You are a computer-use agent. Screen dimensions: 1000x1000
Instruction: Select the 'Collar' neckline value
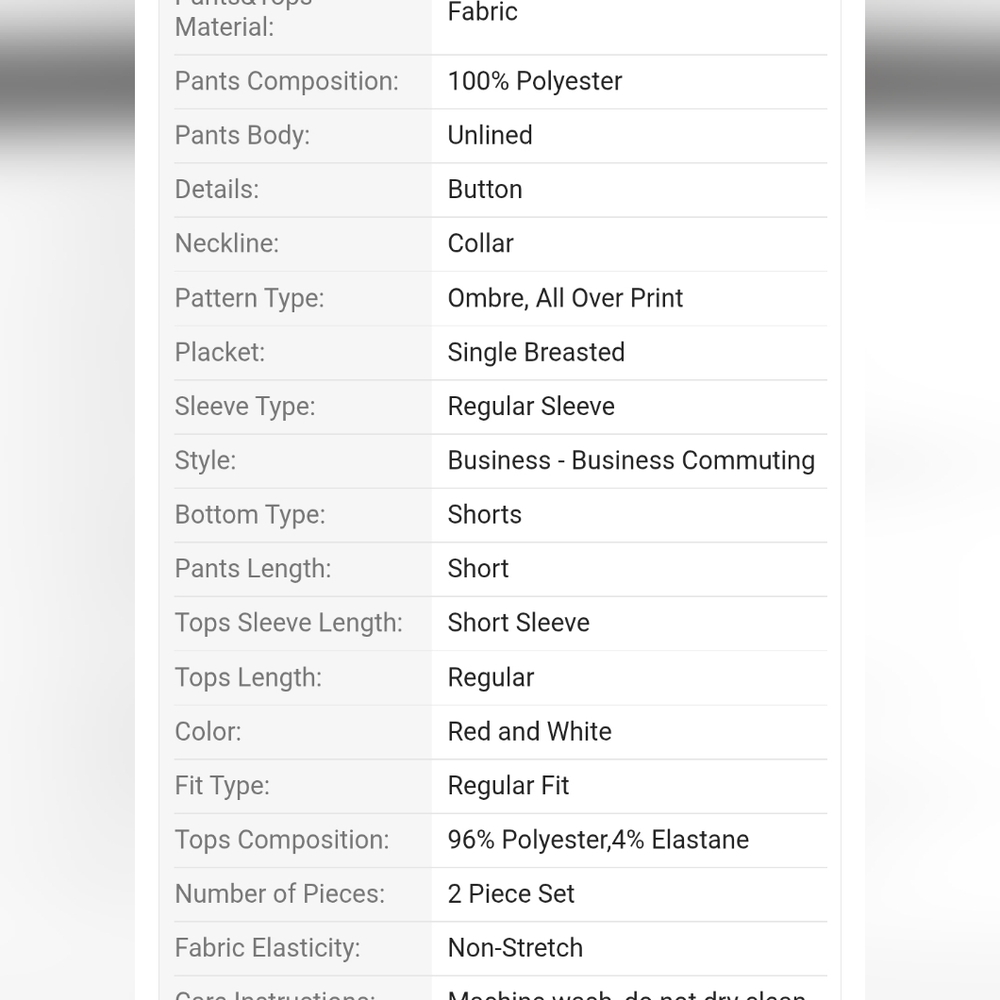point(480,244)
